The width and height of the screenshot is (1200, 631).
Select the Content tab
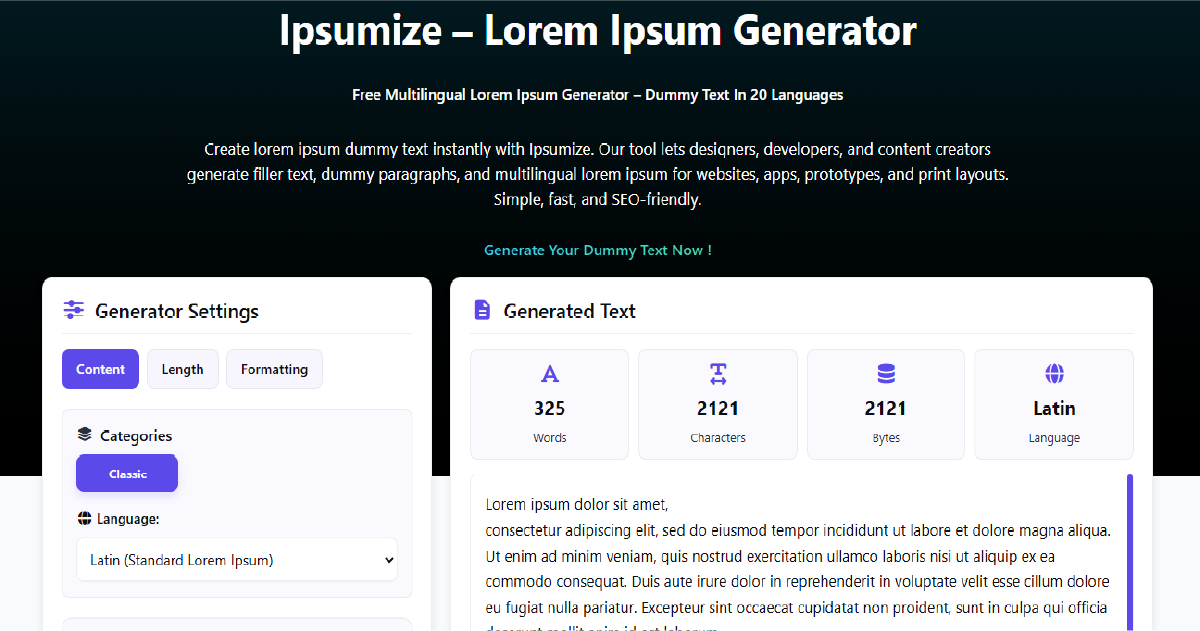(x=100, y=368)
